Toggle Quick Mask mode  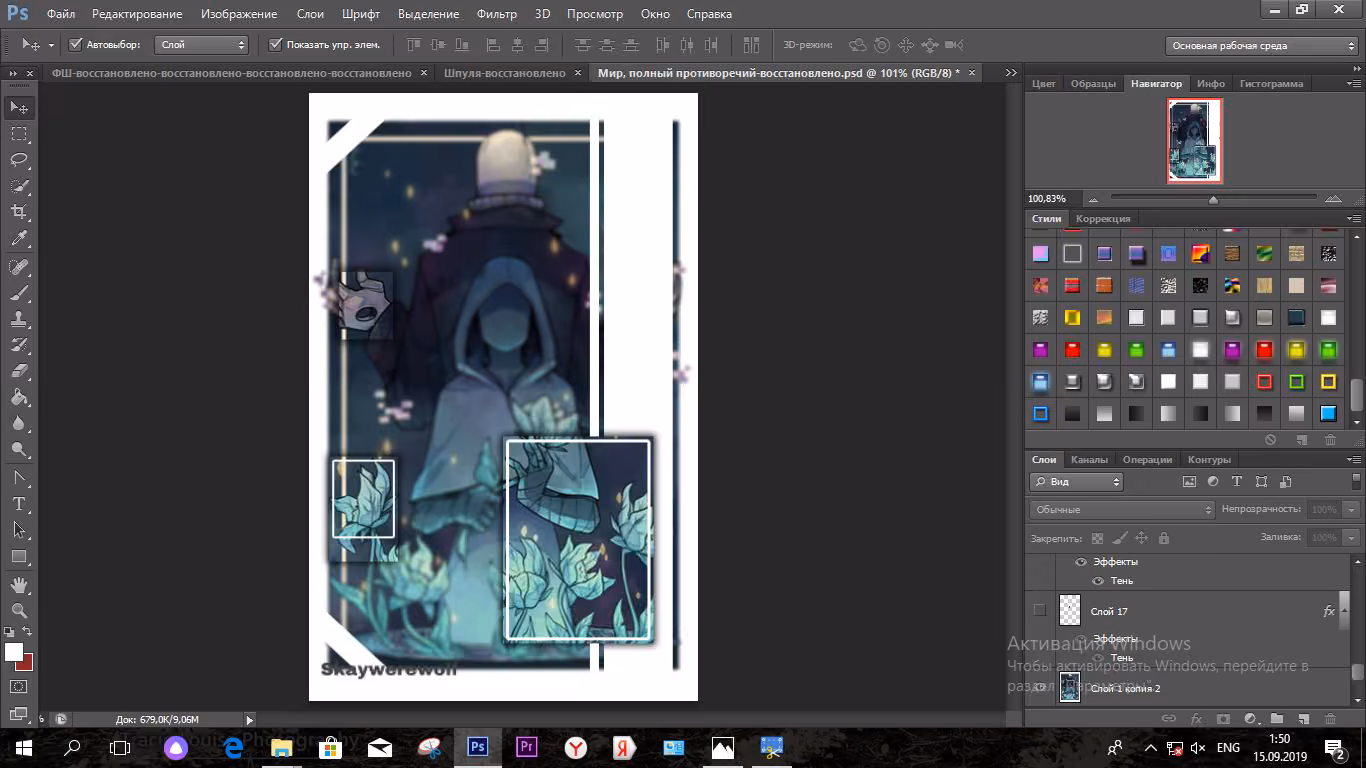tap(19, 687)
